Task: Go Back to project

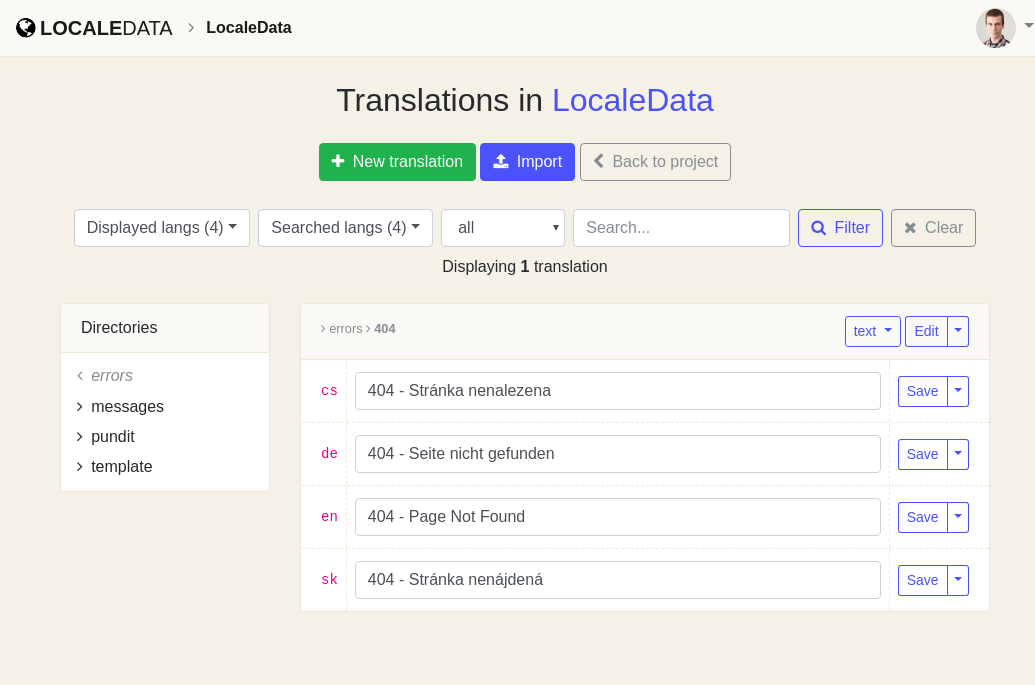Action: (655, 162)
